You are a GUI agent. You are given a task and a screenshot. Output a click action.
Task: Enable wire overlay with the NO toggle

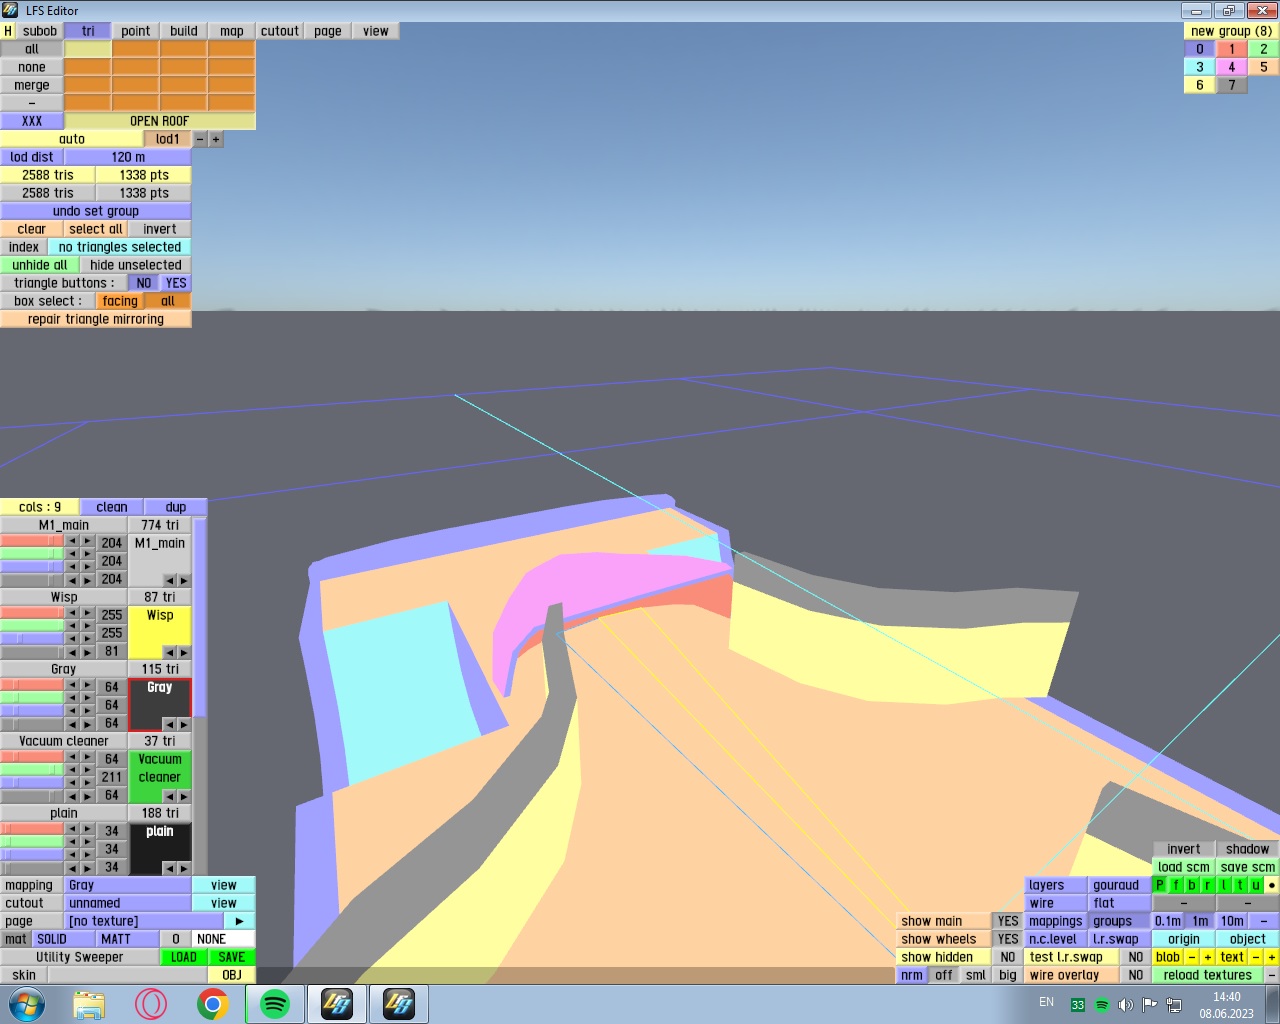1136,975
